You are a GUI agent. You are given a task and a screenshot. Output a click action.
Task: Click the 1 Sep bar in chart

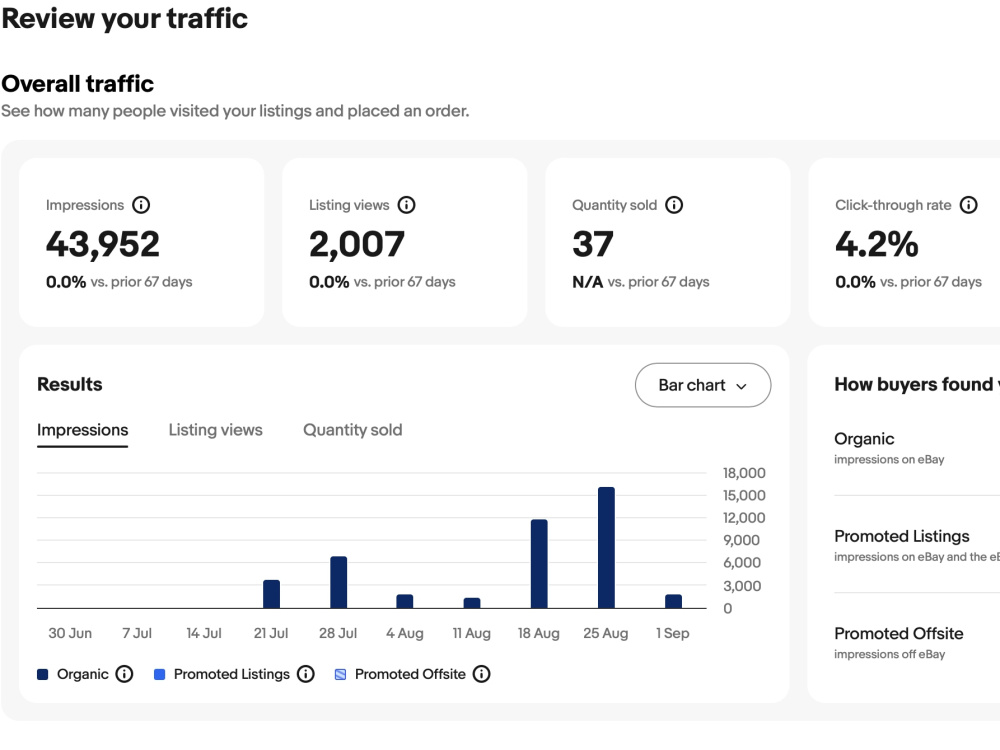(x=673, y=601)
